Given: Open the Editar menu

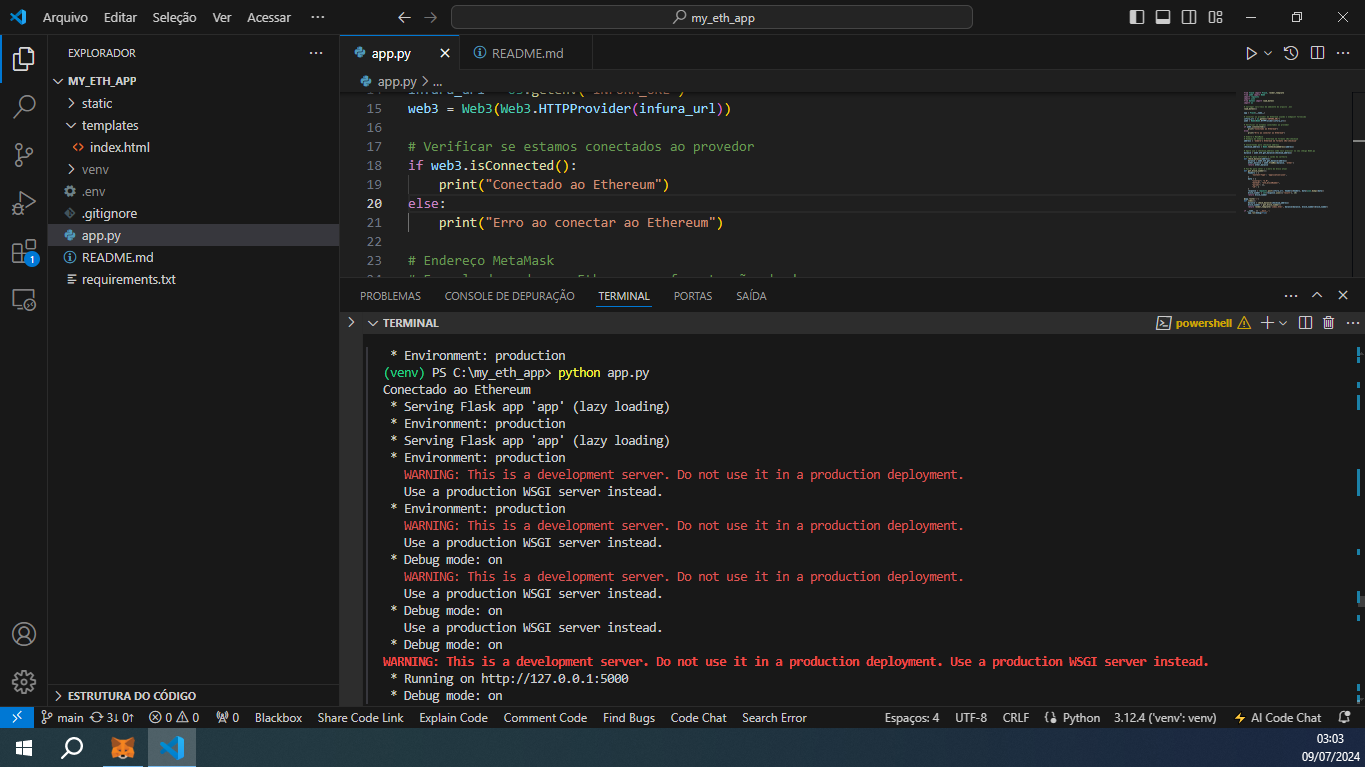Looking at the screenshot, I should tap(120, 17).
